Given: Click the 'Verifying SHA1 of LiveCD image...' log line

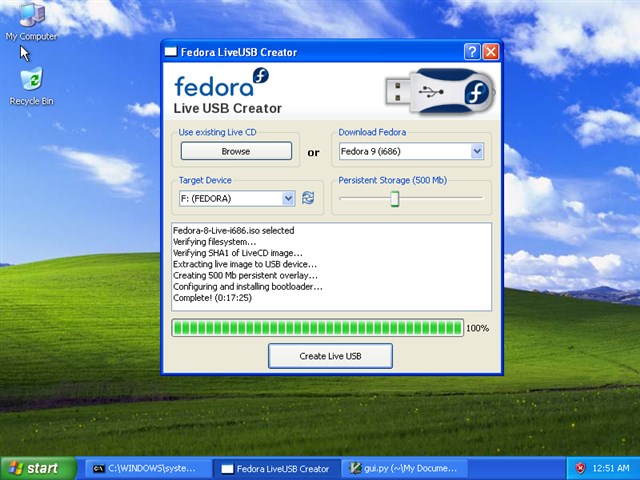Looking at the screenshot, I should 238,253.
